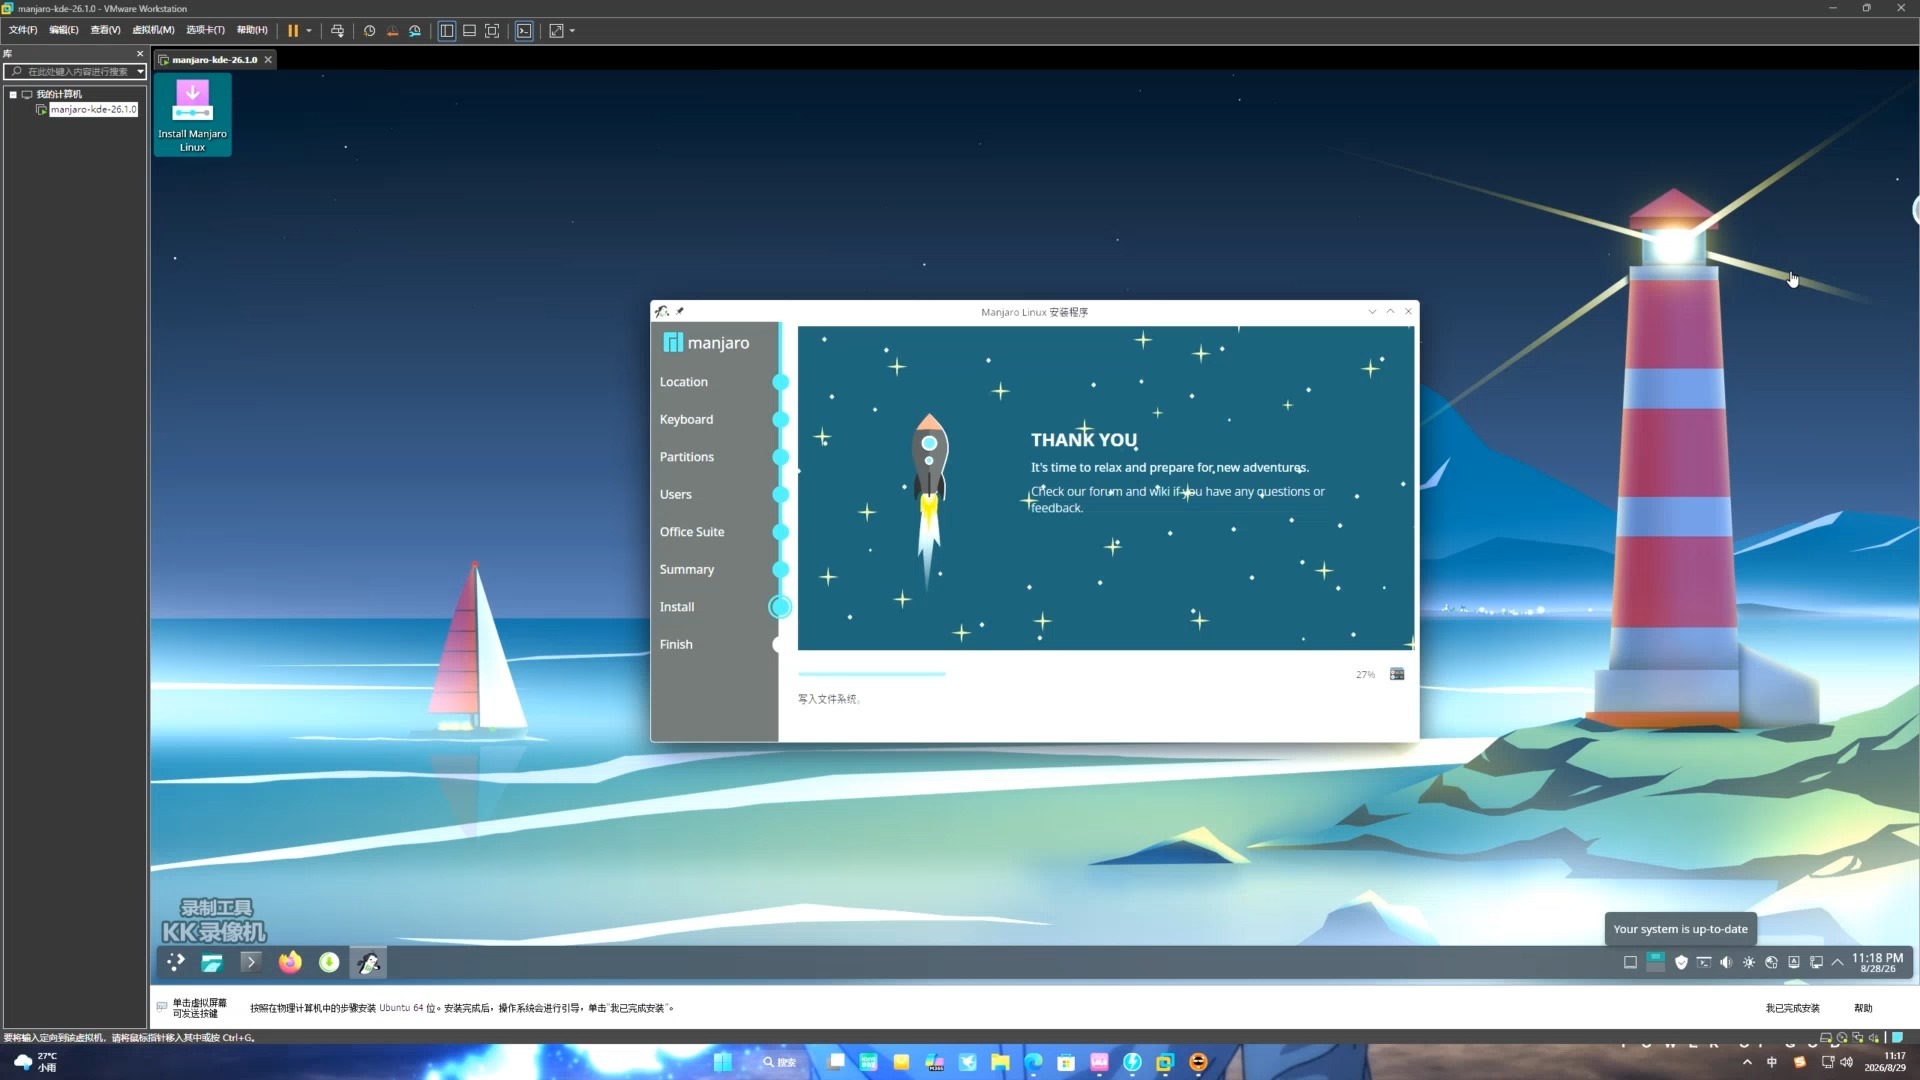Show hidden Windows tray icons
The image size is (1920, 1080).
click(1747, 1062)
